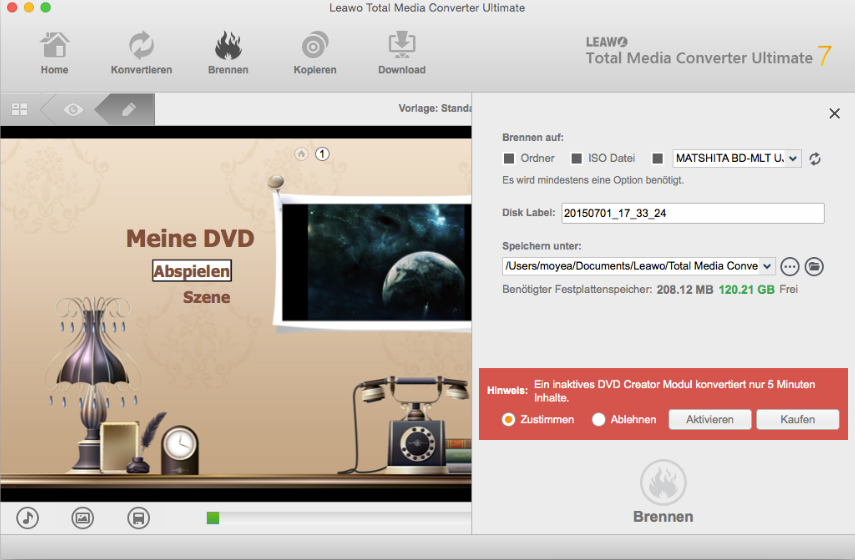Switch to the Kopieren module

click(x=315, y=53)
